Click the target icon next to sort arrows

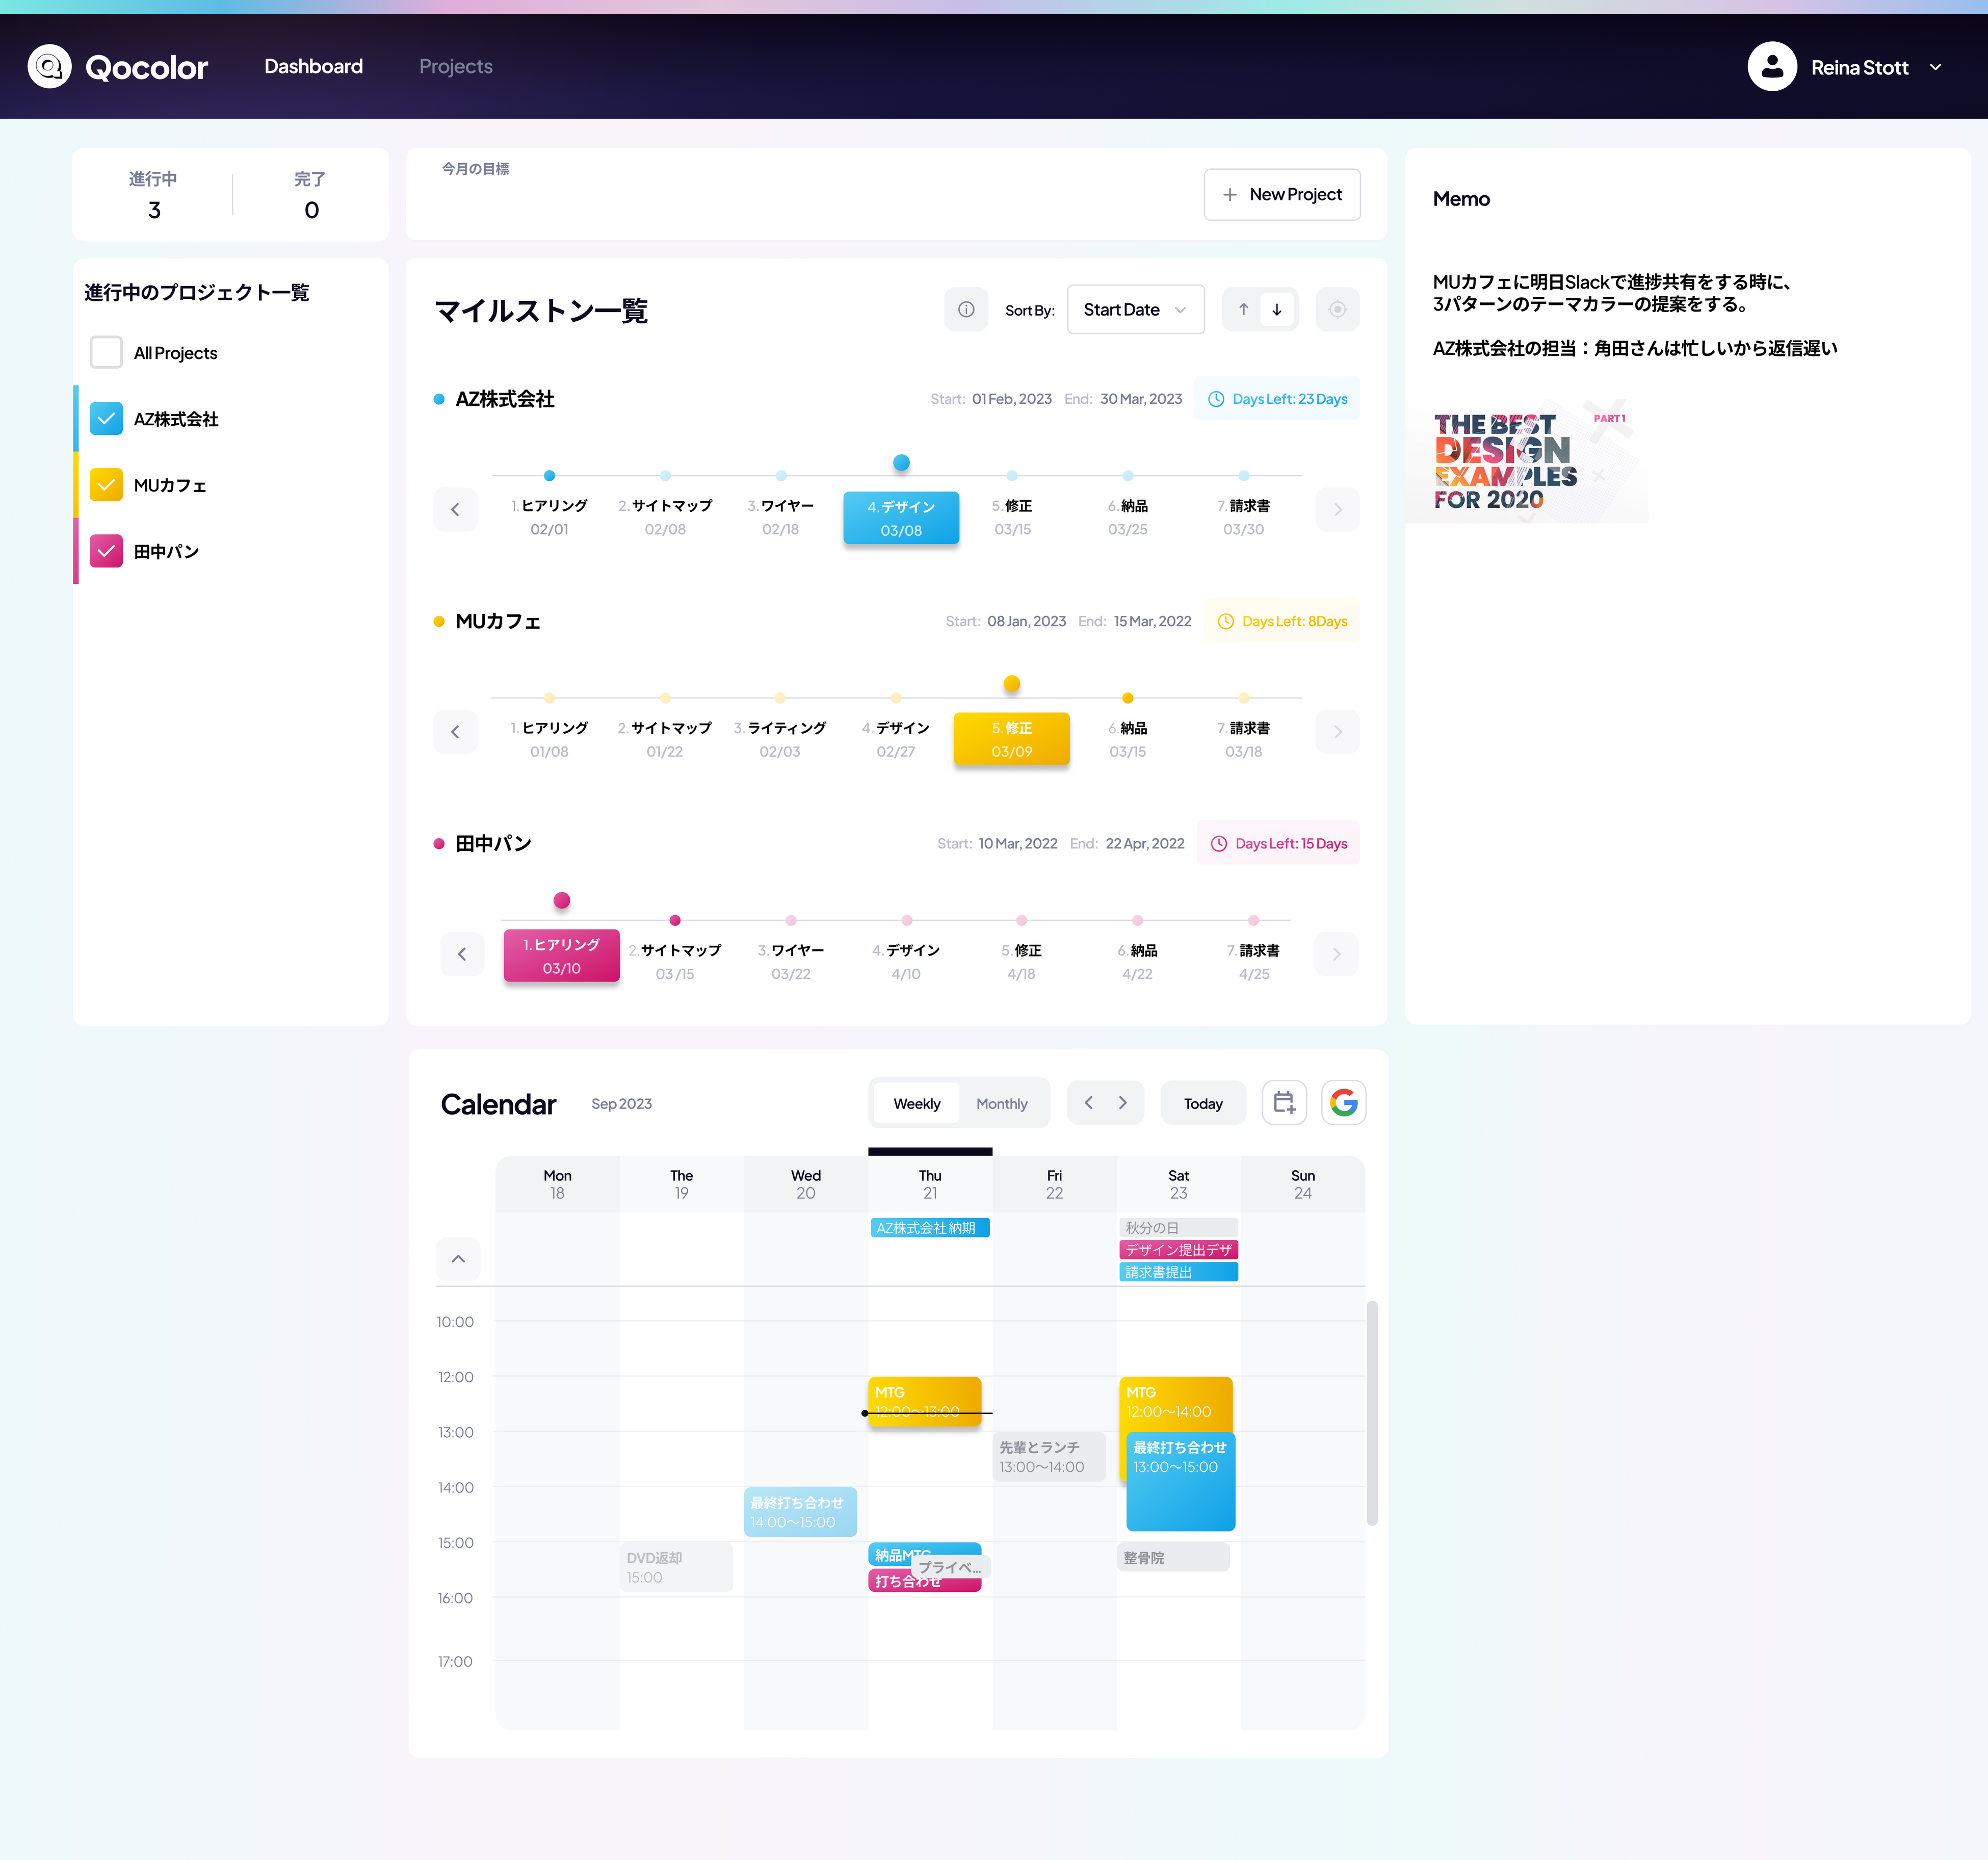click(1337, 310)
